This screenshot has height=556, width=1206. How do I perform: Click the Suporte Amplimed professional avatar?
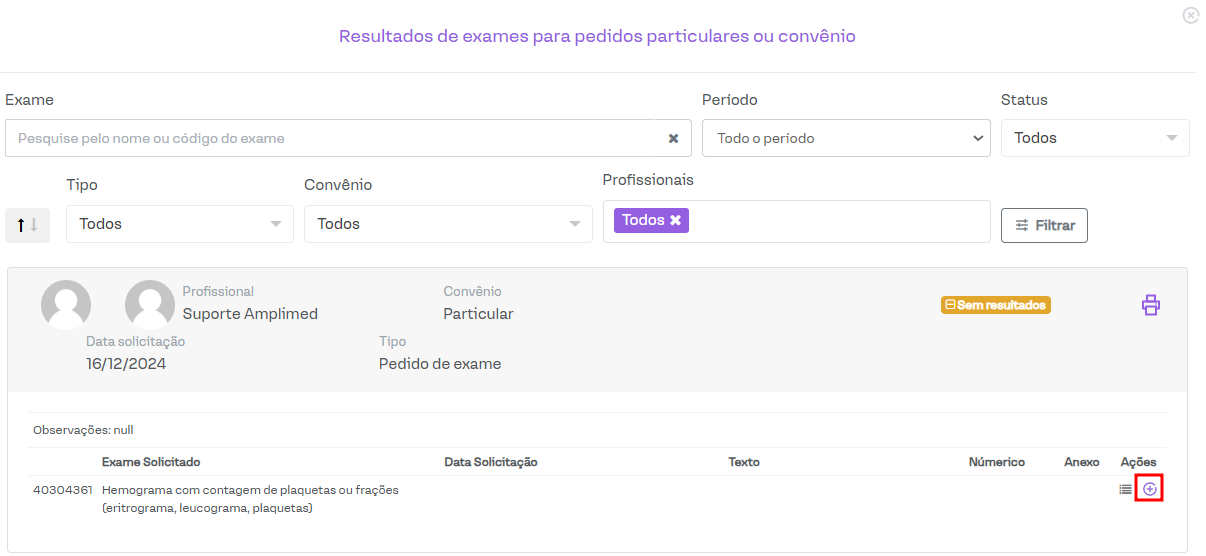(150, 305)
